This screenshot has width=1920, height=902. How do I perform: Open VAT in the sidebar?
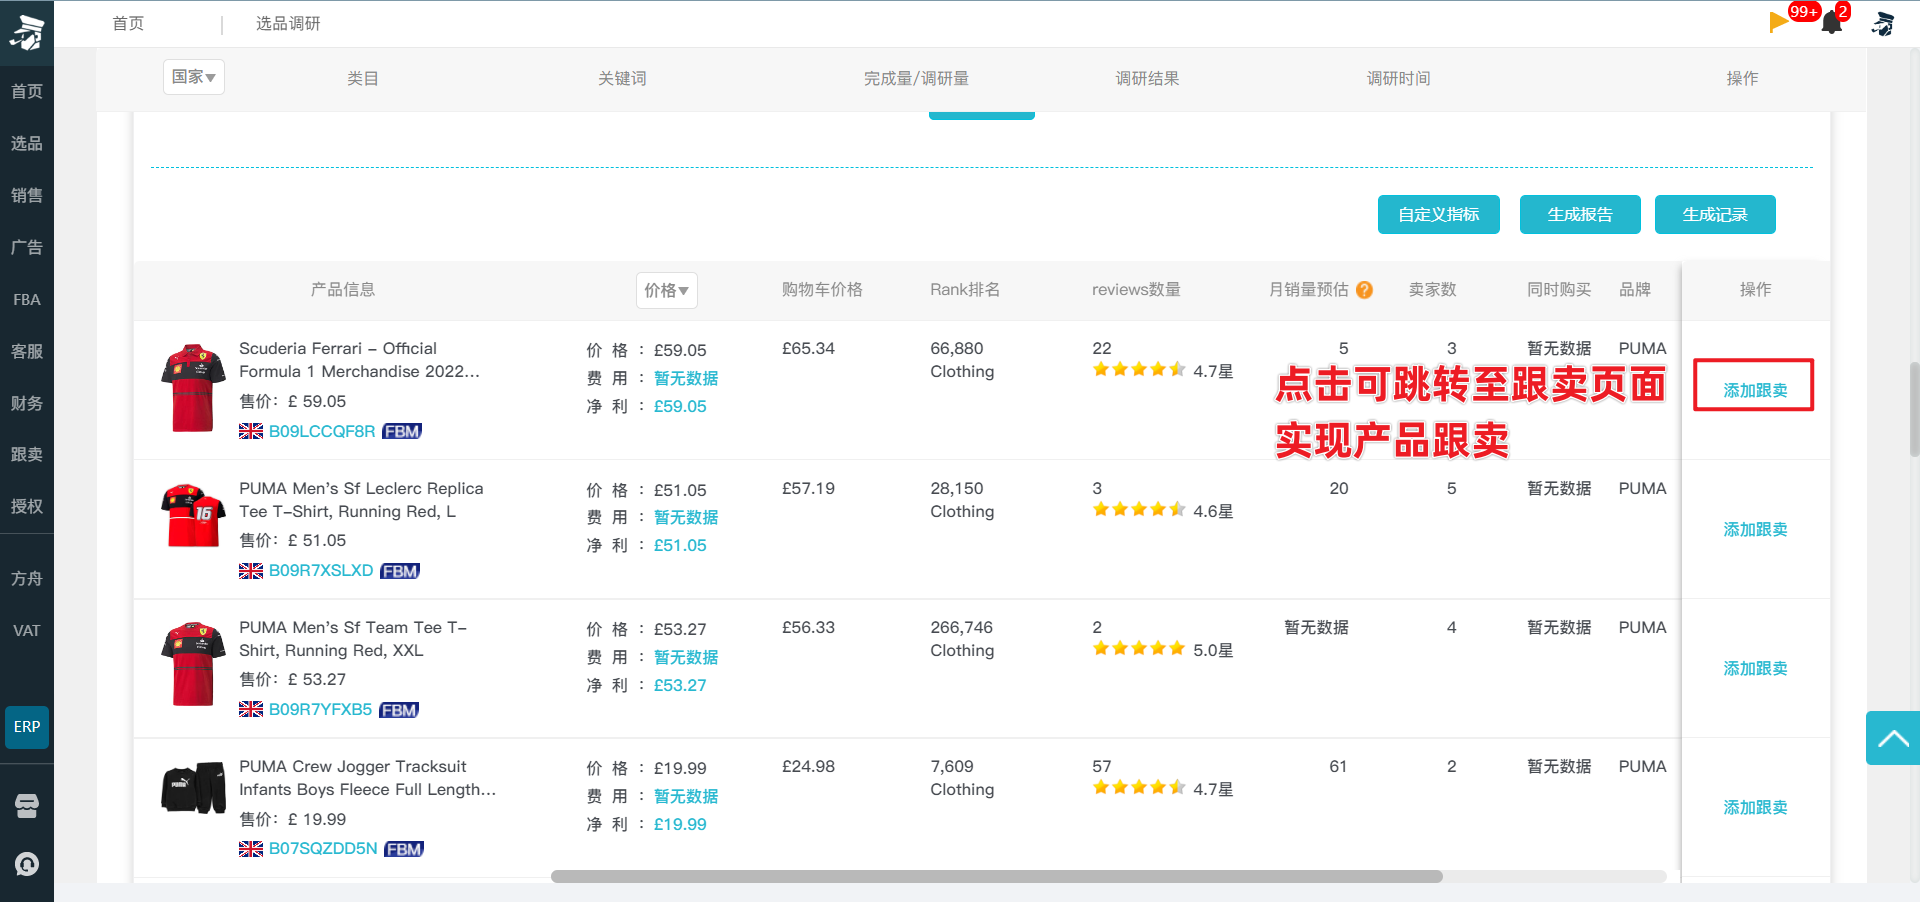(27, 631)
